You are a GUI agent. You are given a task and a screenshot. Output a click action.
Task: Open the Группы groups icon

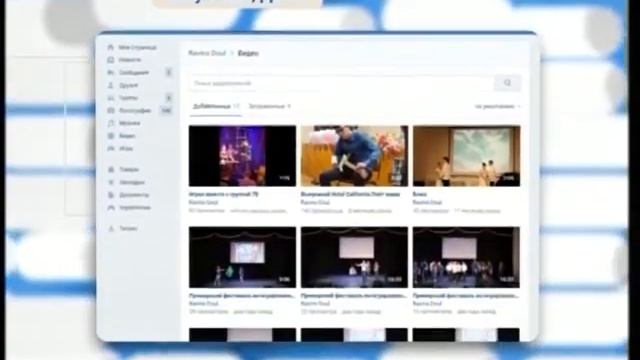pos(111,98)
